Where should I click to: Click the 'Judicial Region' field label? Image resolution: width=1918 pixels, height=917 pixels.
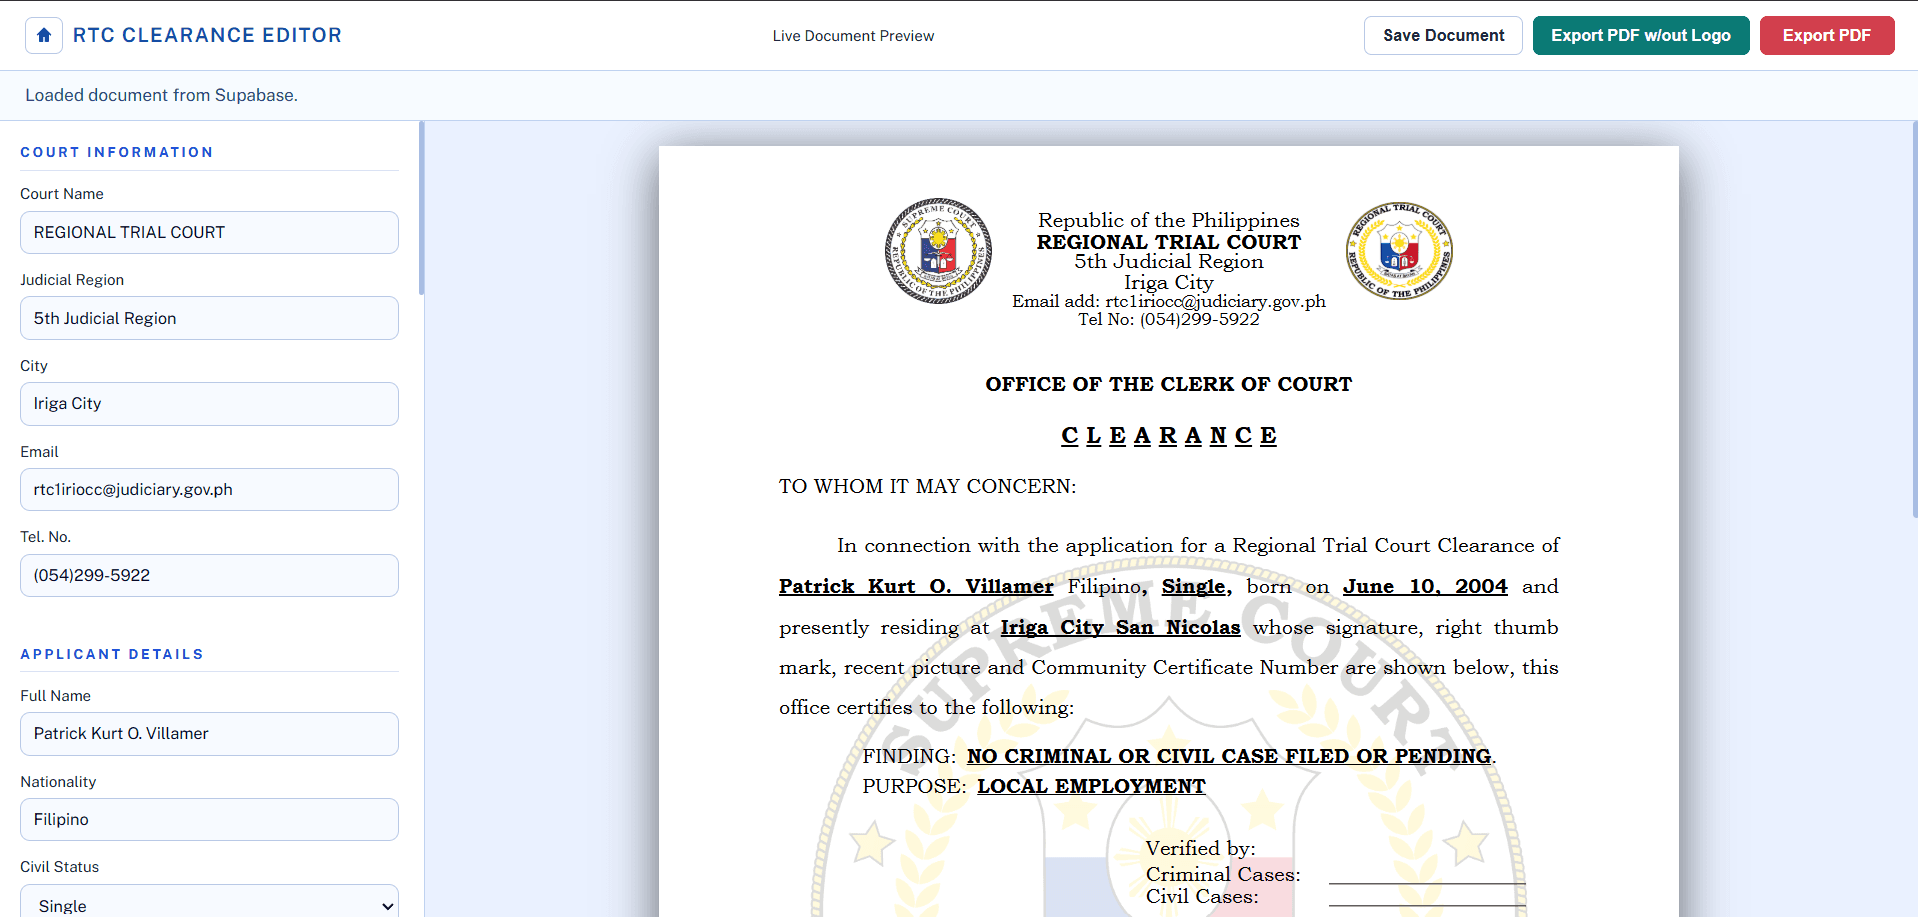72,280
